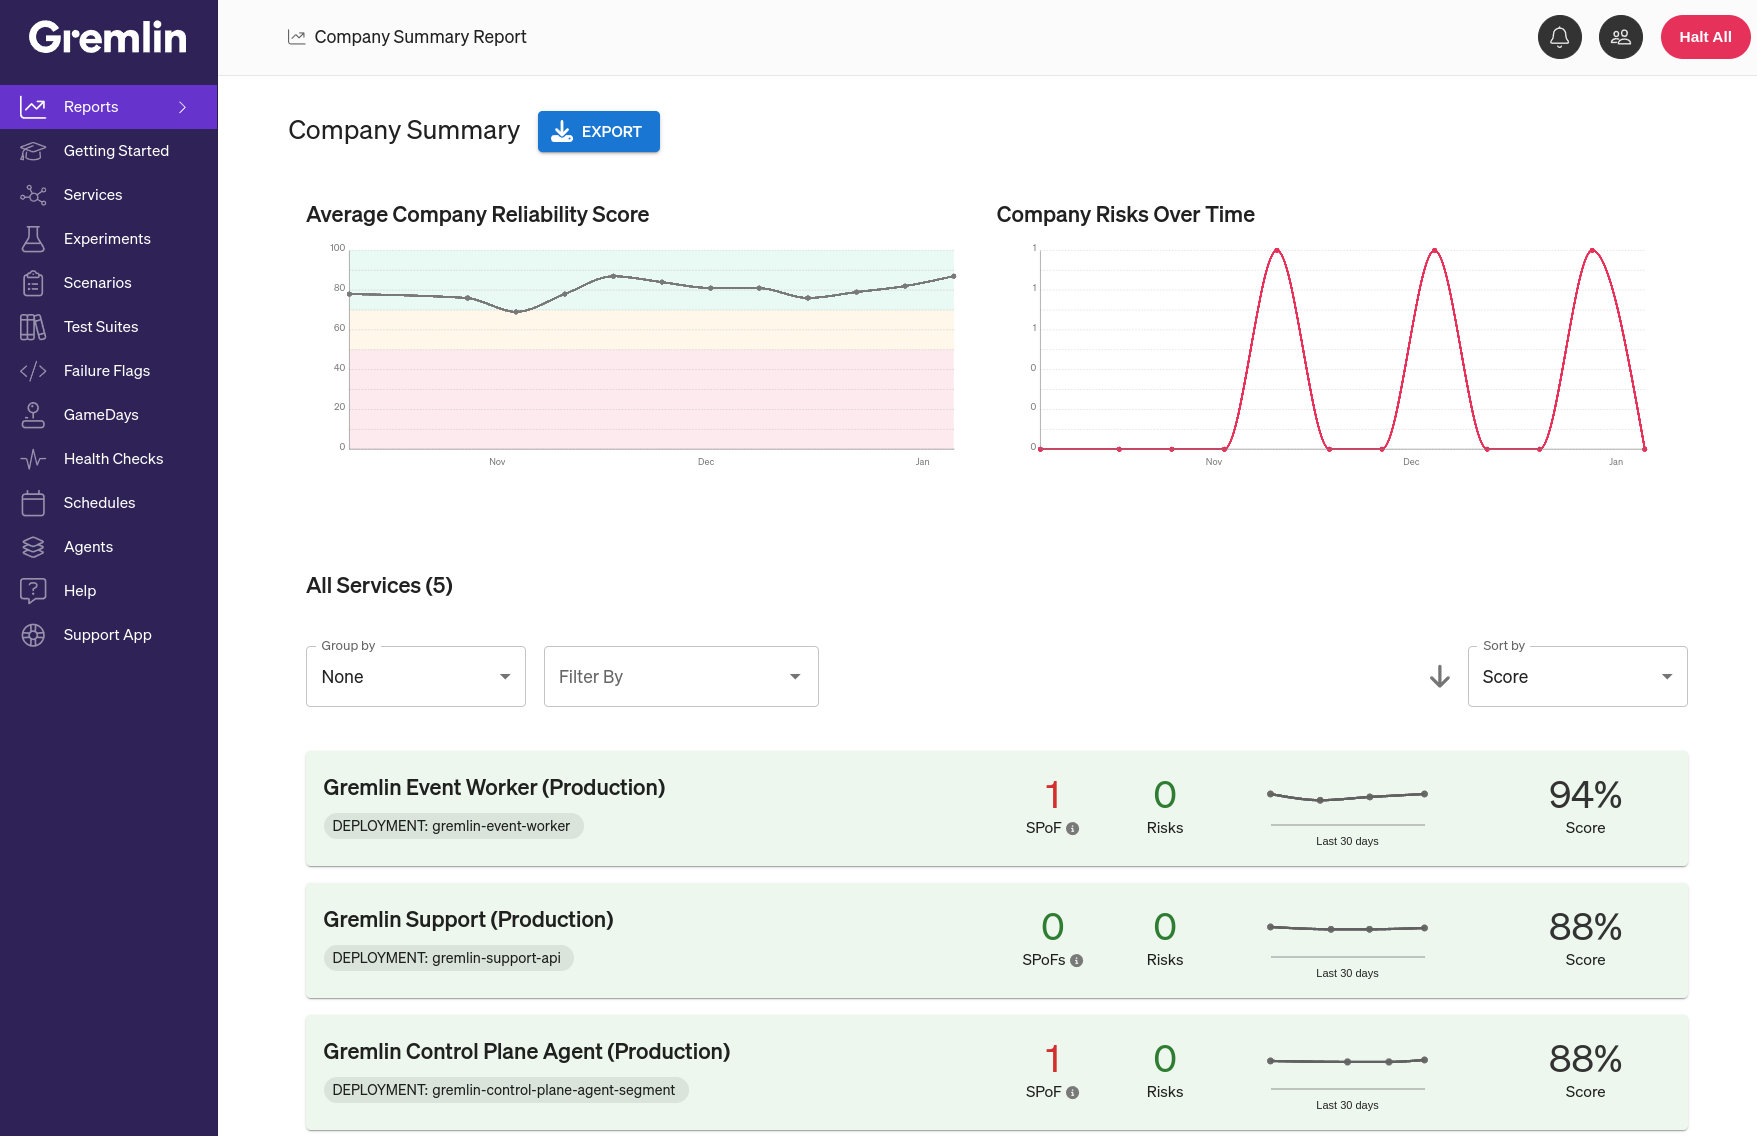Image resolution: width=1757 pixels, height=1136 pixels.
Task: Open the team members icon in header
Action: (x=1621, y=37)
